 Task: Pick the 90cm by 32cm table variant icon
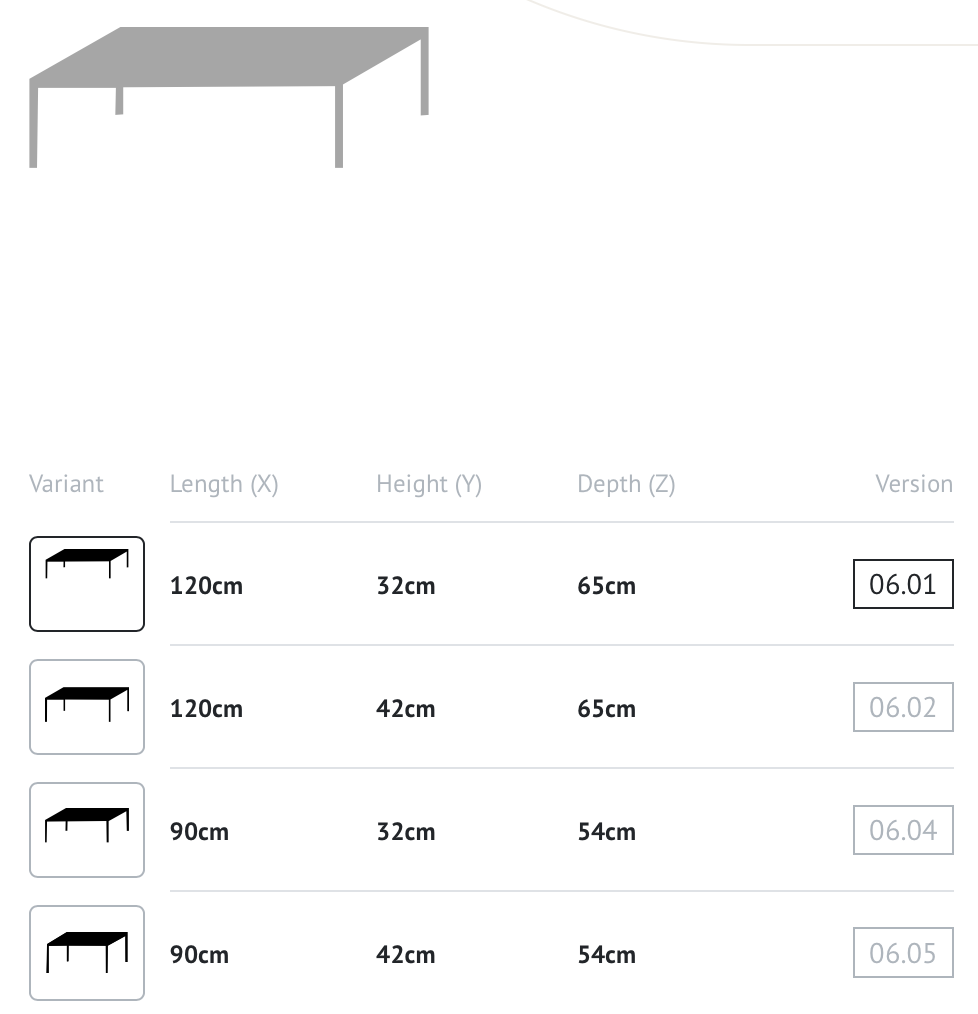pyautogui.click(x=87, y=830)
